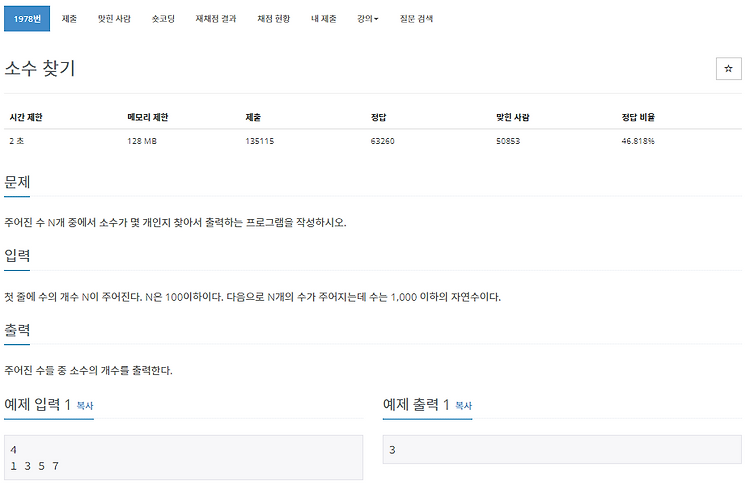
Task: Click the correct answers count 63260
Action: pos(383,141)
